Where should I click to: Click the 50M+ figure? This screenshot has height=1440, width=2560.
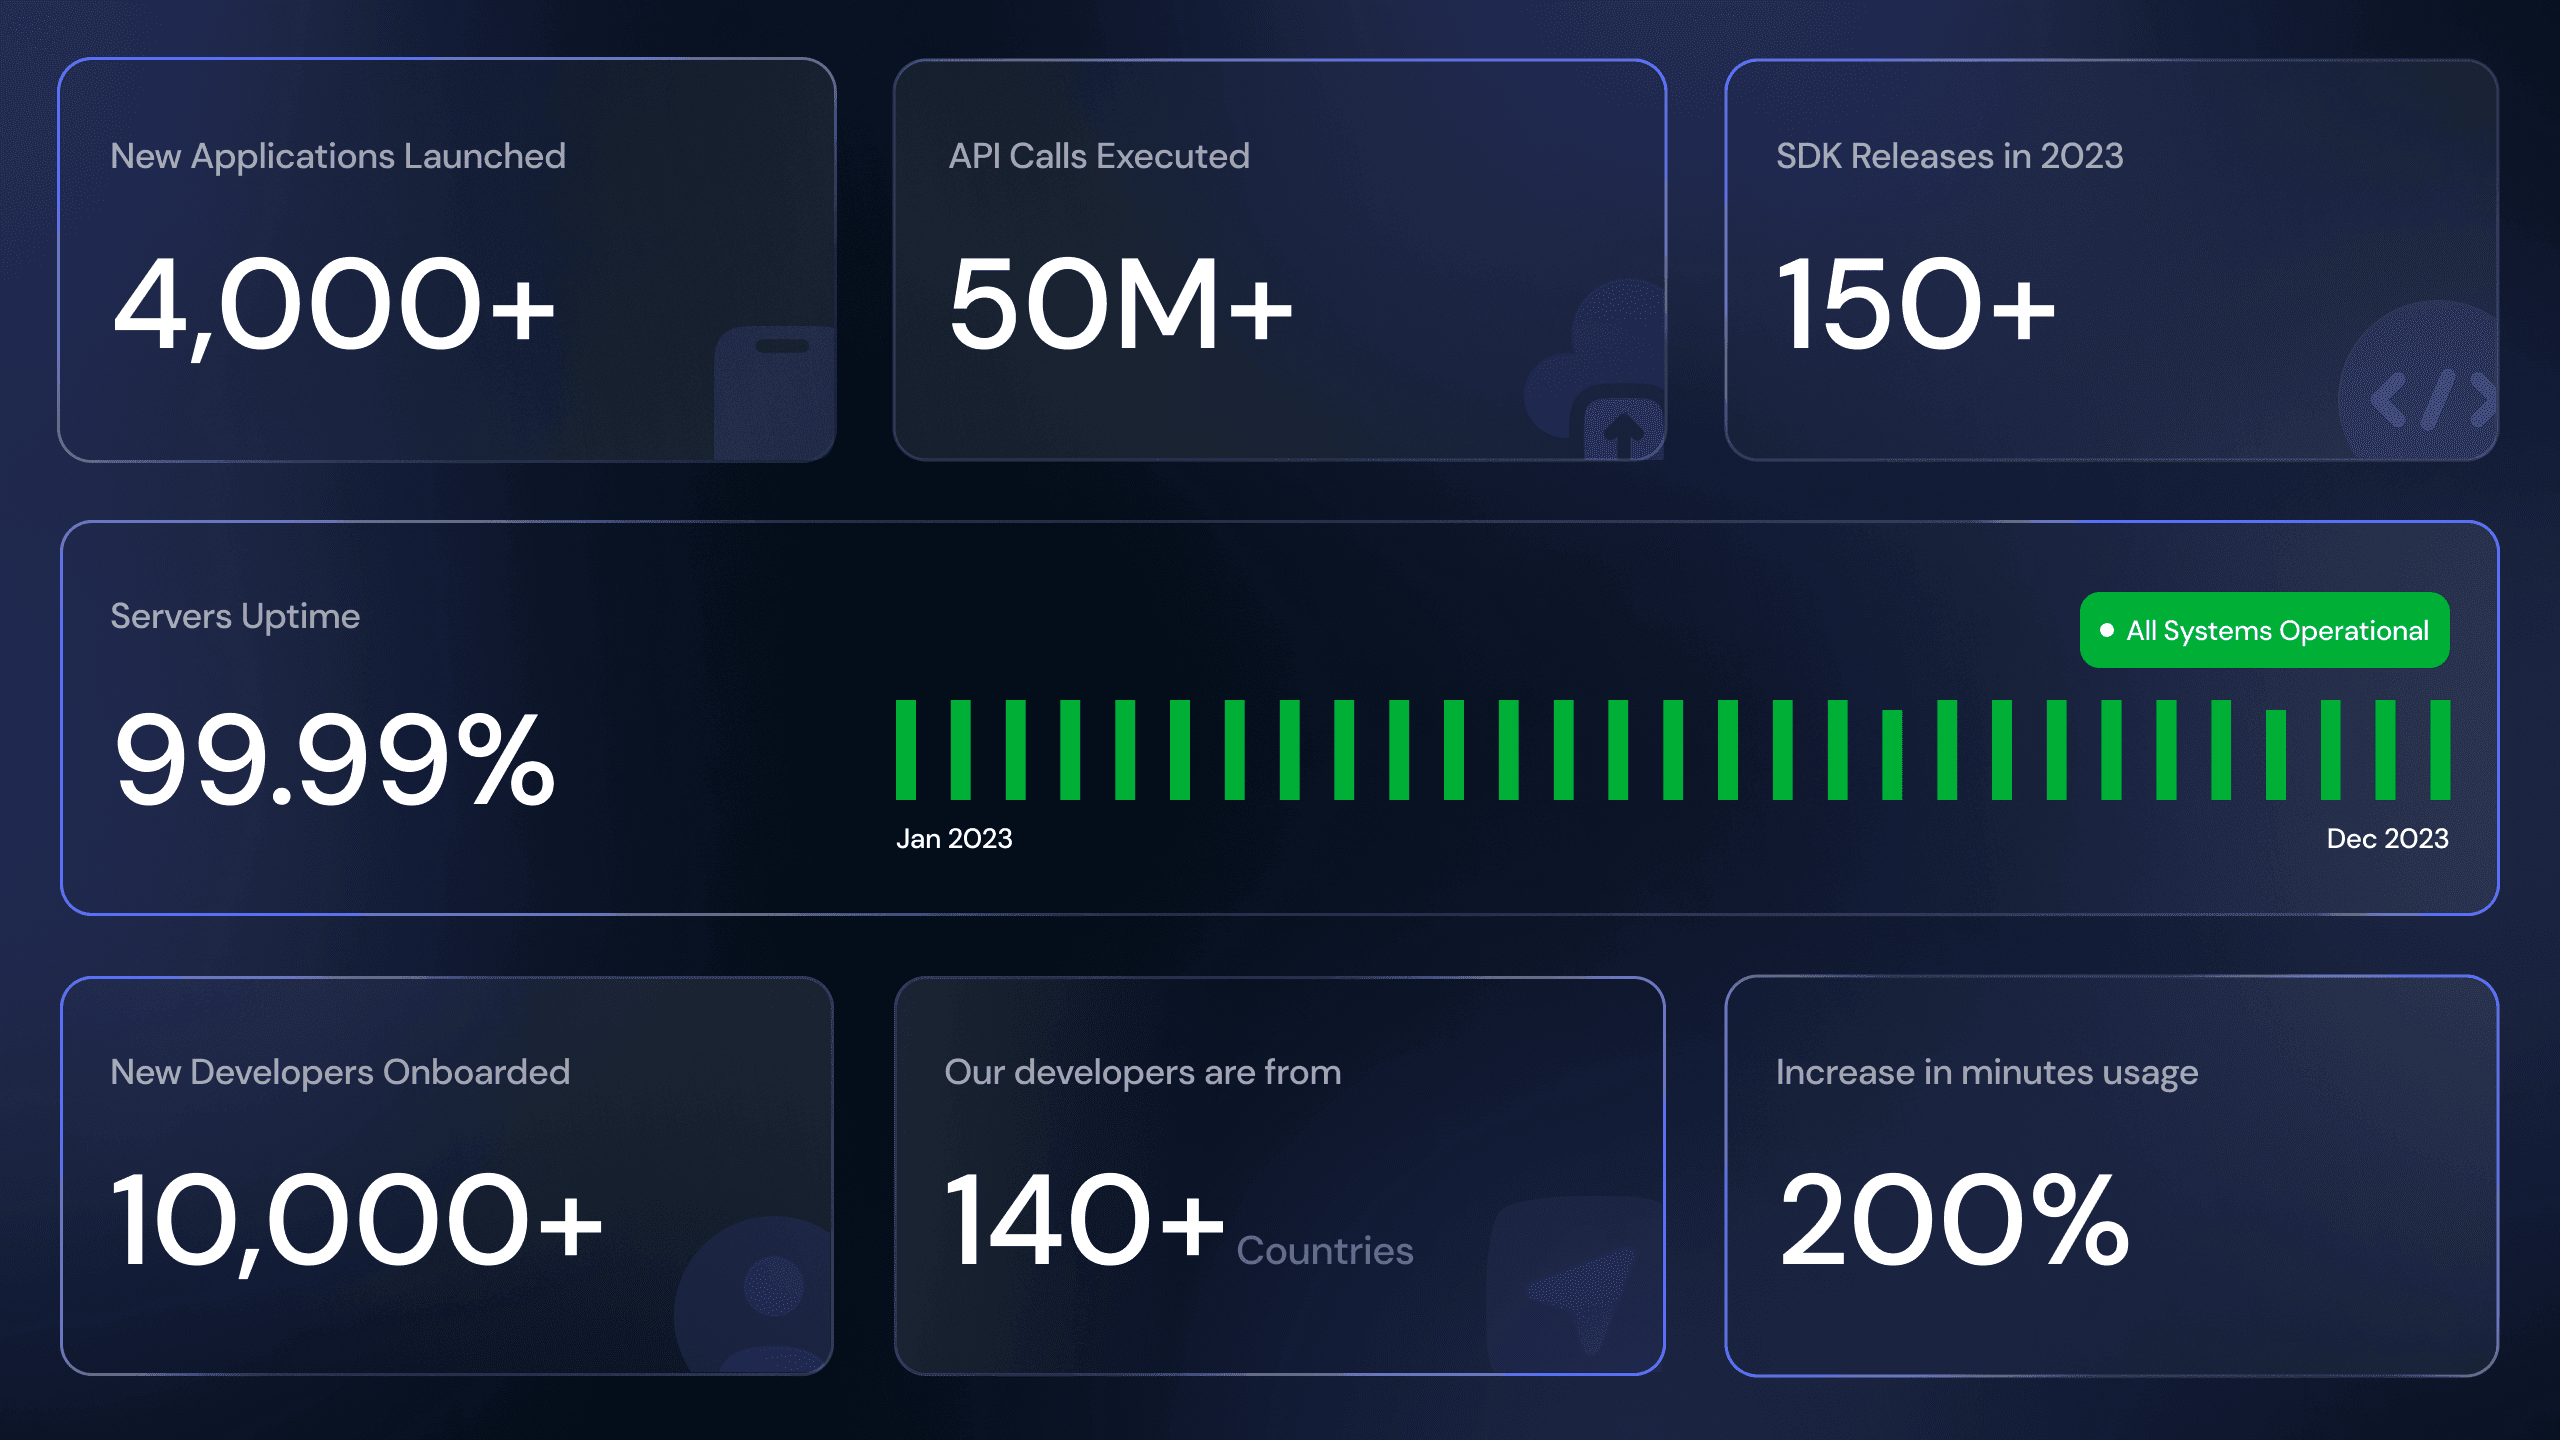[x=1121, y=303]
